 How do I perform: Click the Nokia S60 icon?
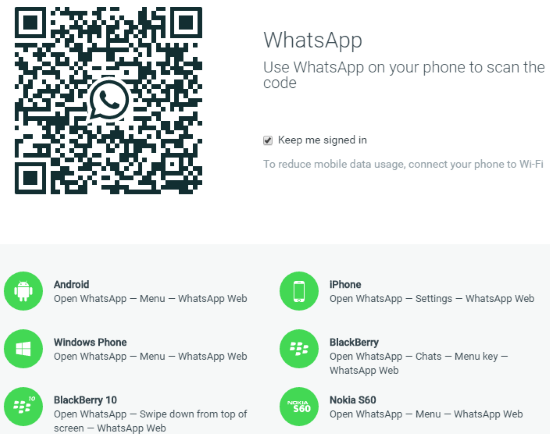point(299,406)
